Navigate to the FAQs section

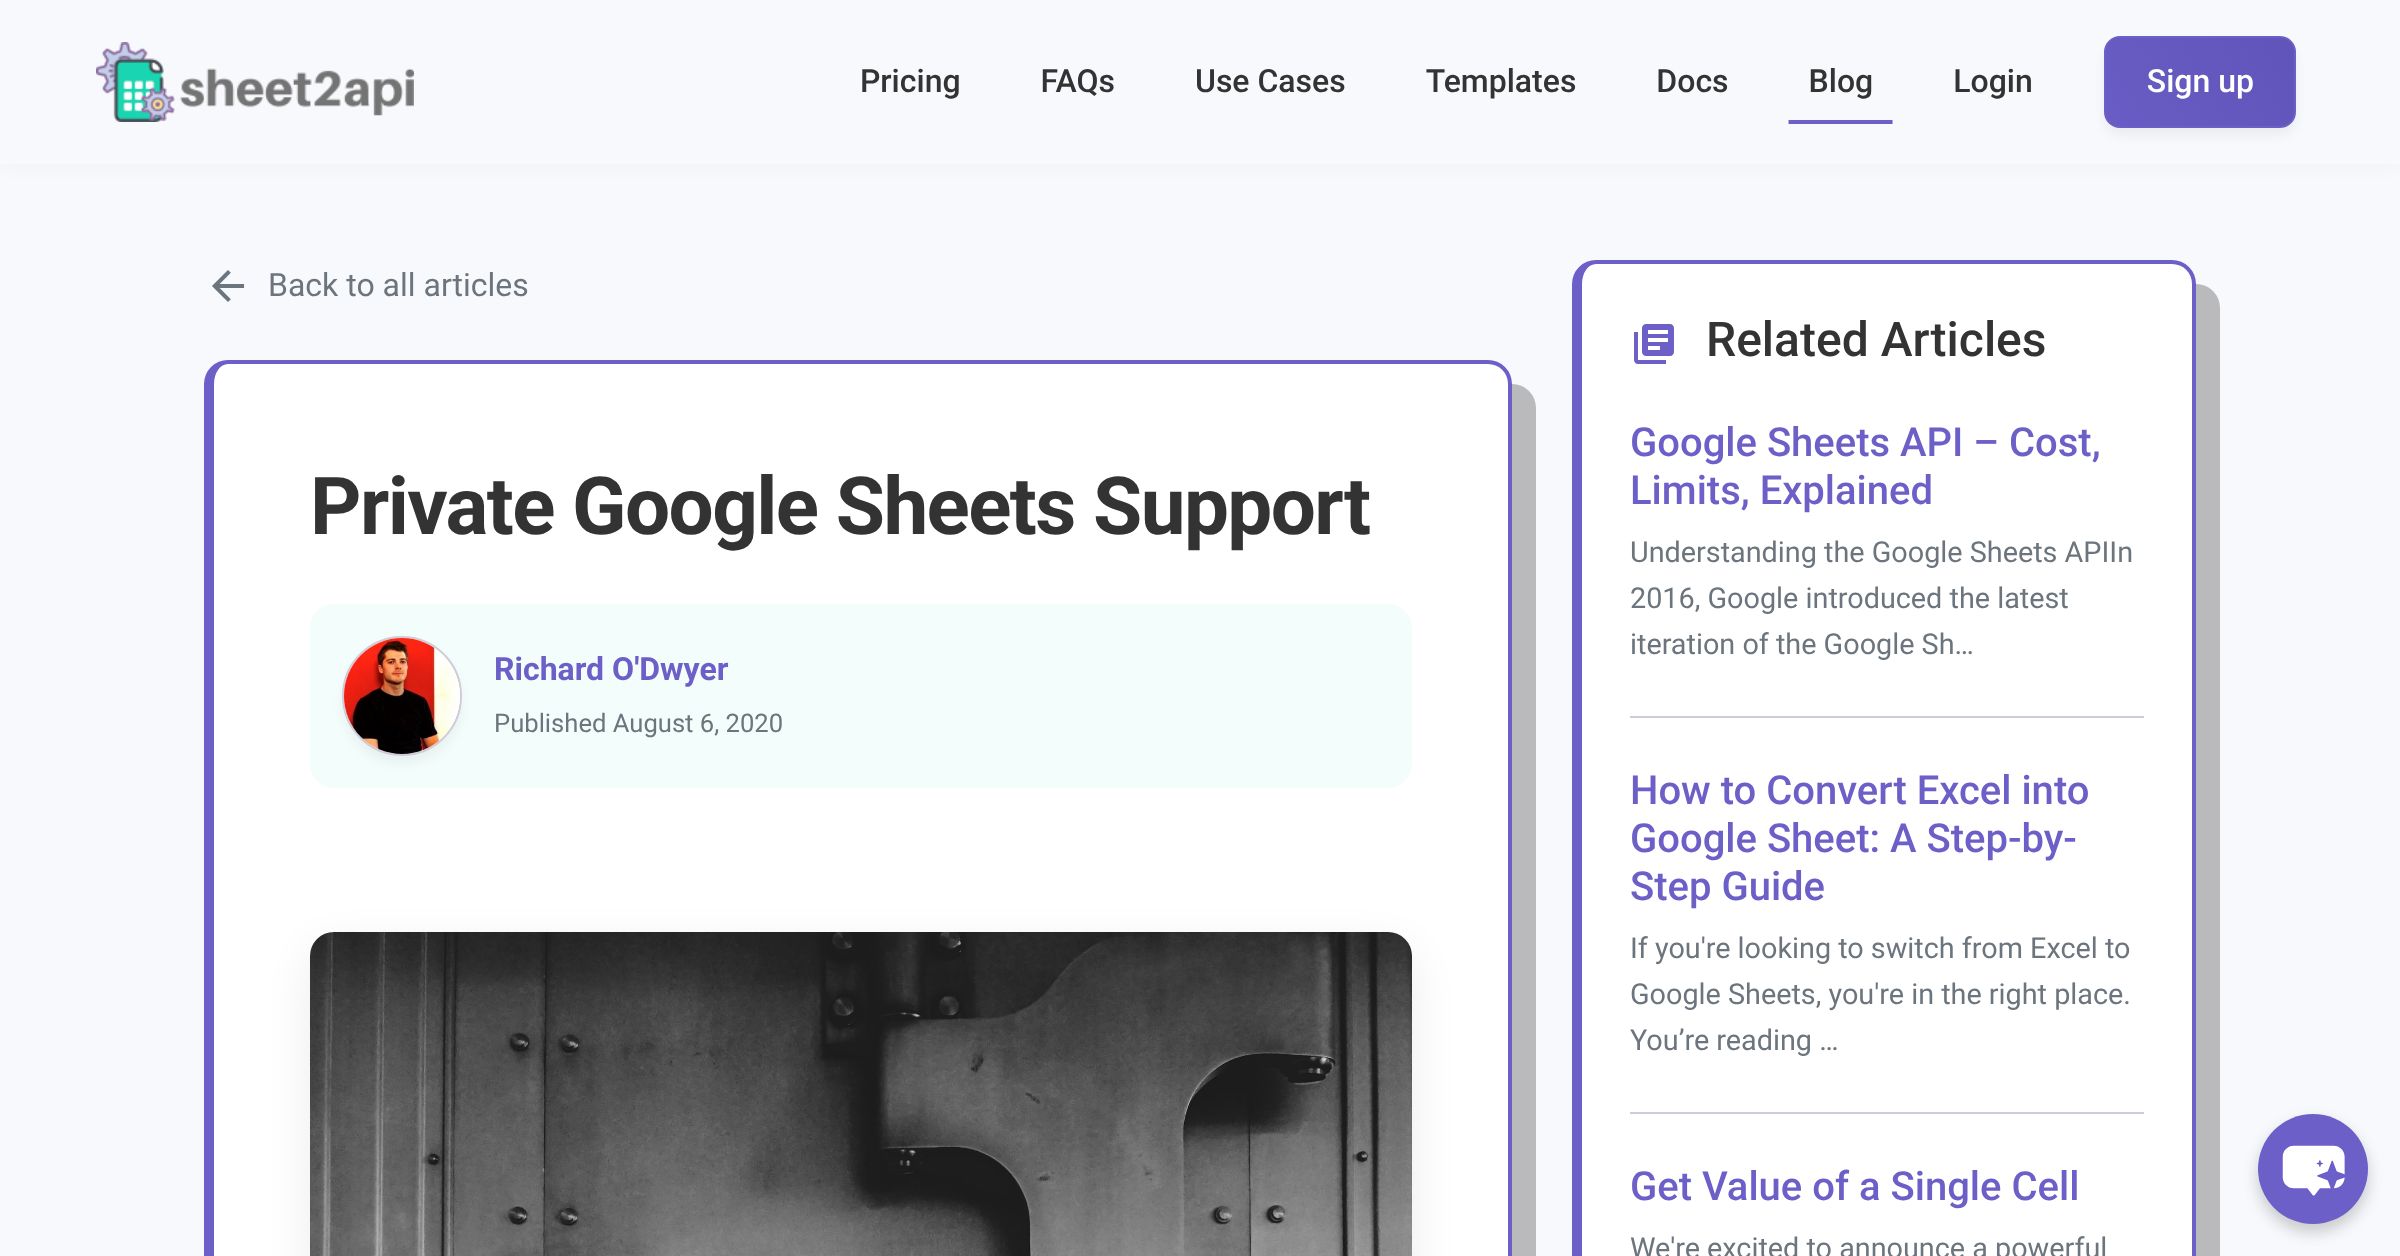coord(1077,82)
